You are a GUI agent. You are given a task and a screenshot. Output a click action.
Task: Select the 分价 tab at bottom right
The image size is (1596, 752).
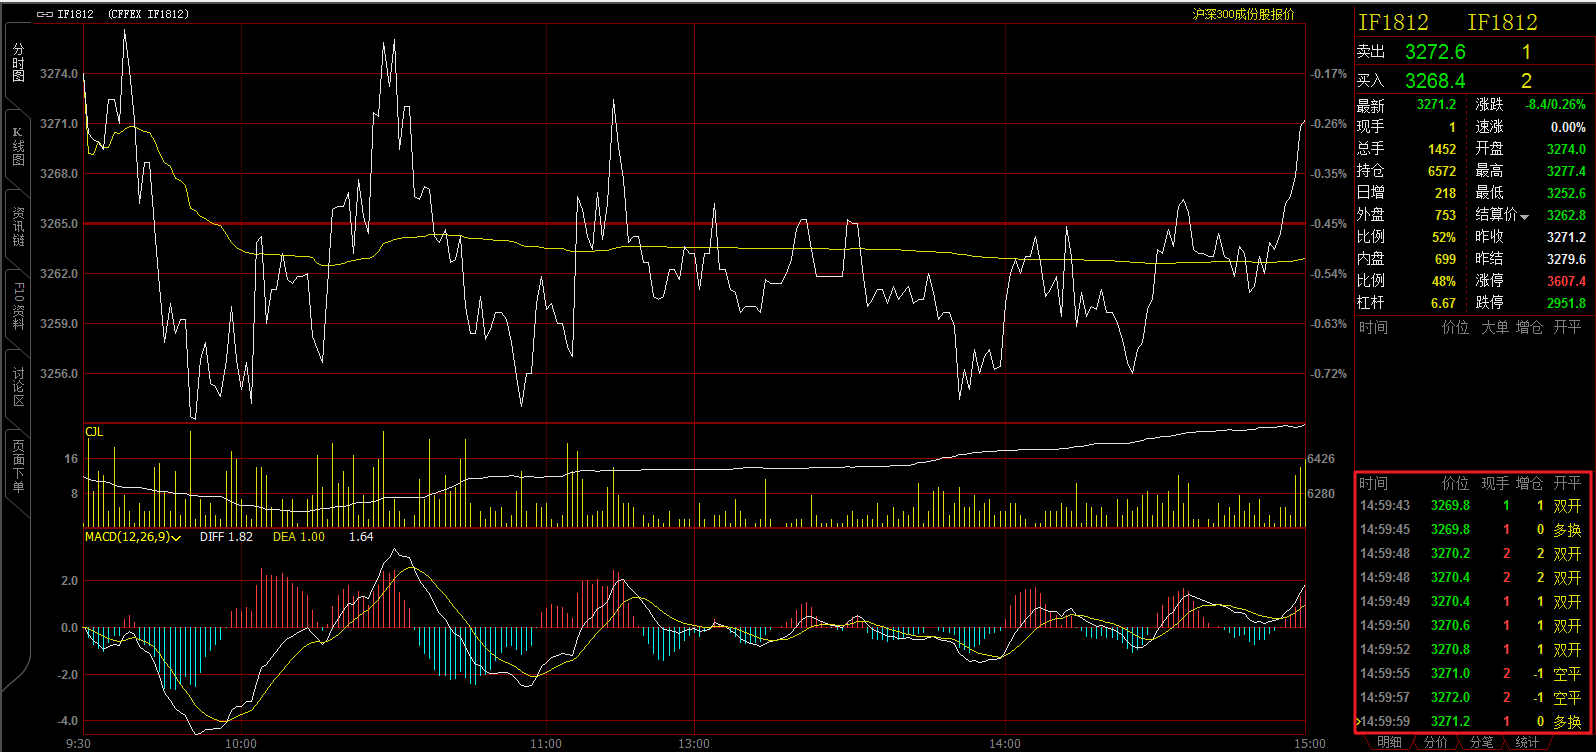coord(1435,742)
